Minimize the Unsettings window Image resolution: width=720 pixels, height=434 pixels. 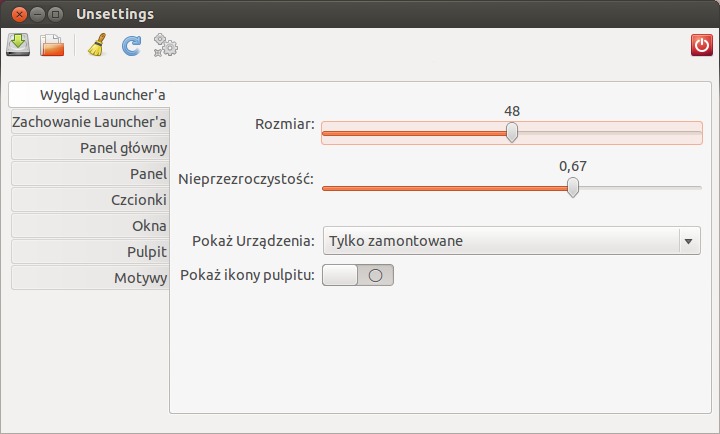37,14
